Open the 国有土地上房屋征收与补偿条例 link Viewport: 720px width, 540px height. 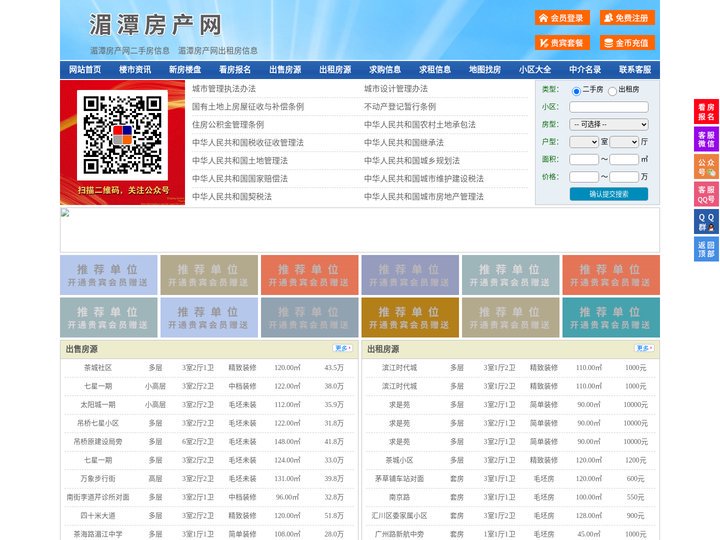[248, 107]
